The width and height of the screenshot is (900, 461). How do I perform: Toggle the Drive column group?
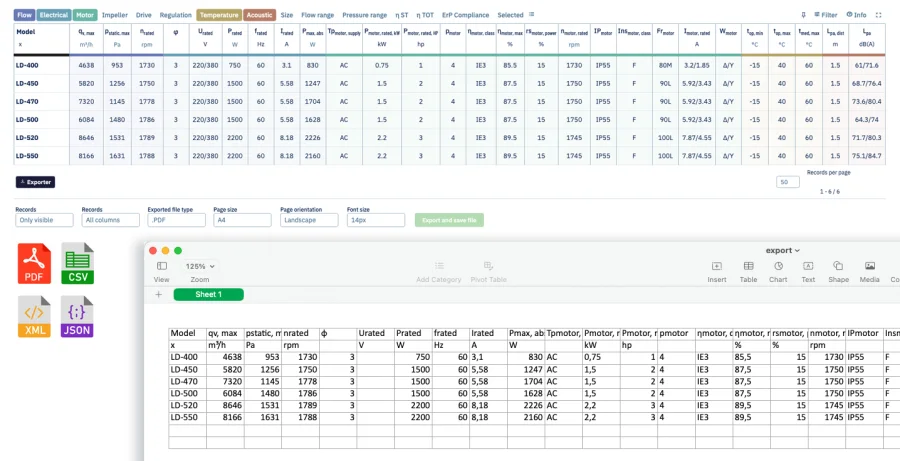click(x=143, y=15)
